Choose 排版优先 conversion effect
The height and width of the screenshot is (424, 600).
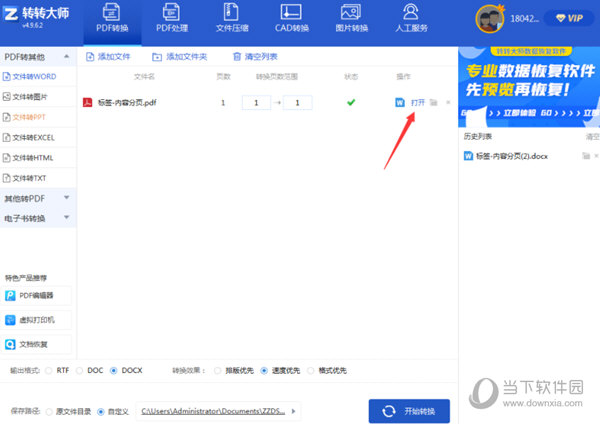click(x=217, y=370)
